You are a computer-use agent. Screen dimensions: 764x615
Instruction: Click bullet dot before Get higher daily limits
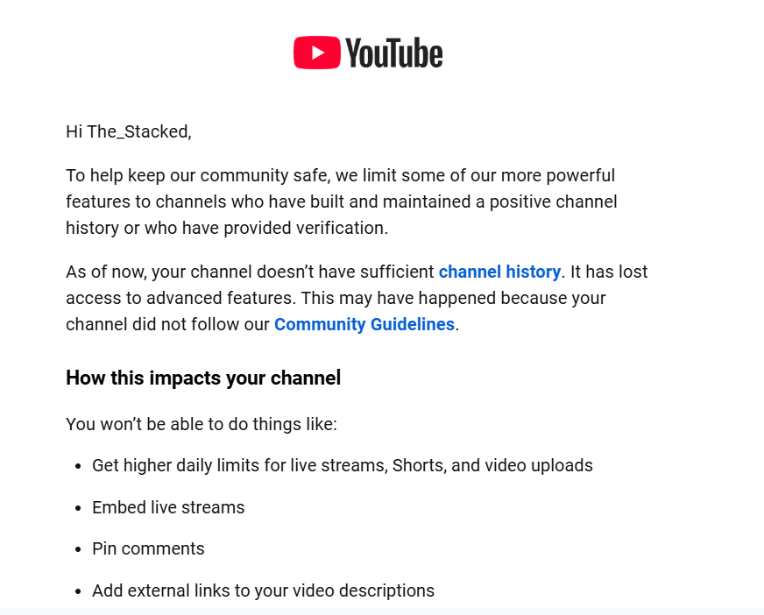point(78,466)
